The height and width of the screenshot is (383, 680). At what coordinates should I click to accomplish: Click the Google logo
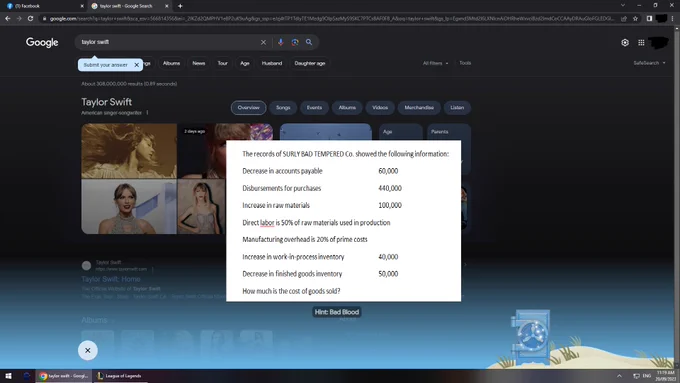pyautogui.click(x=42, y=43)
